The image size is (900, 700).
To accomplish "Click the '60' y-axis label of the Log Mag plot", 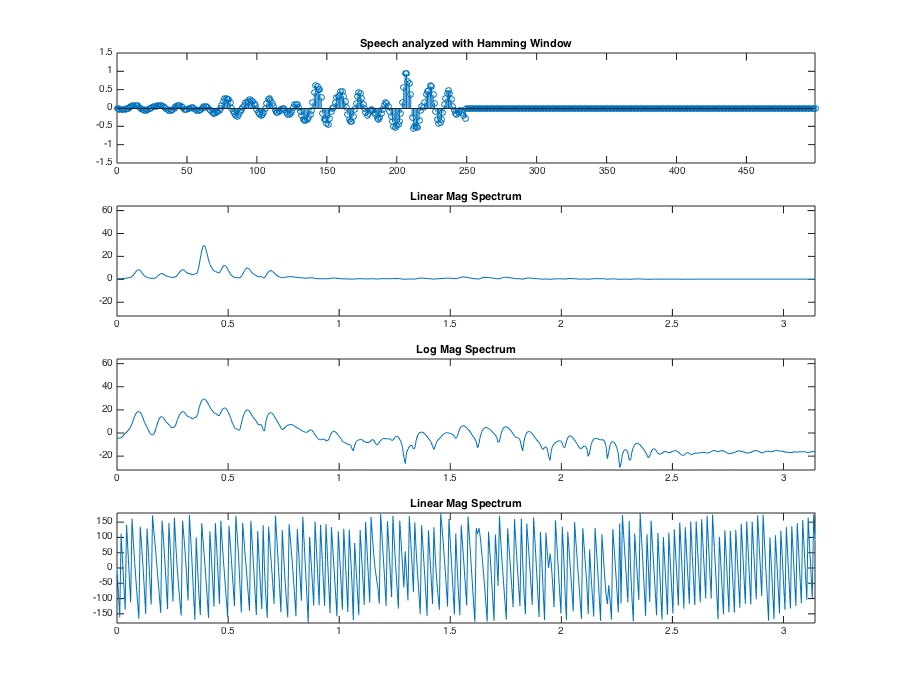I will pos(105,363).
